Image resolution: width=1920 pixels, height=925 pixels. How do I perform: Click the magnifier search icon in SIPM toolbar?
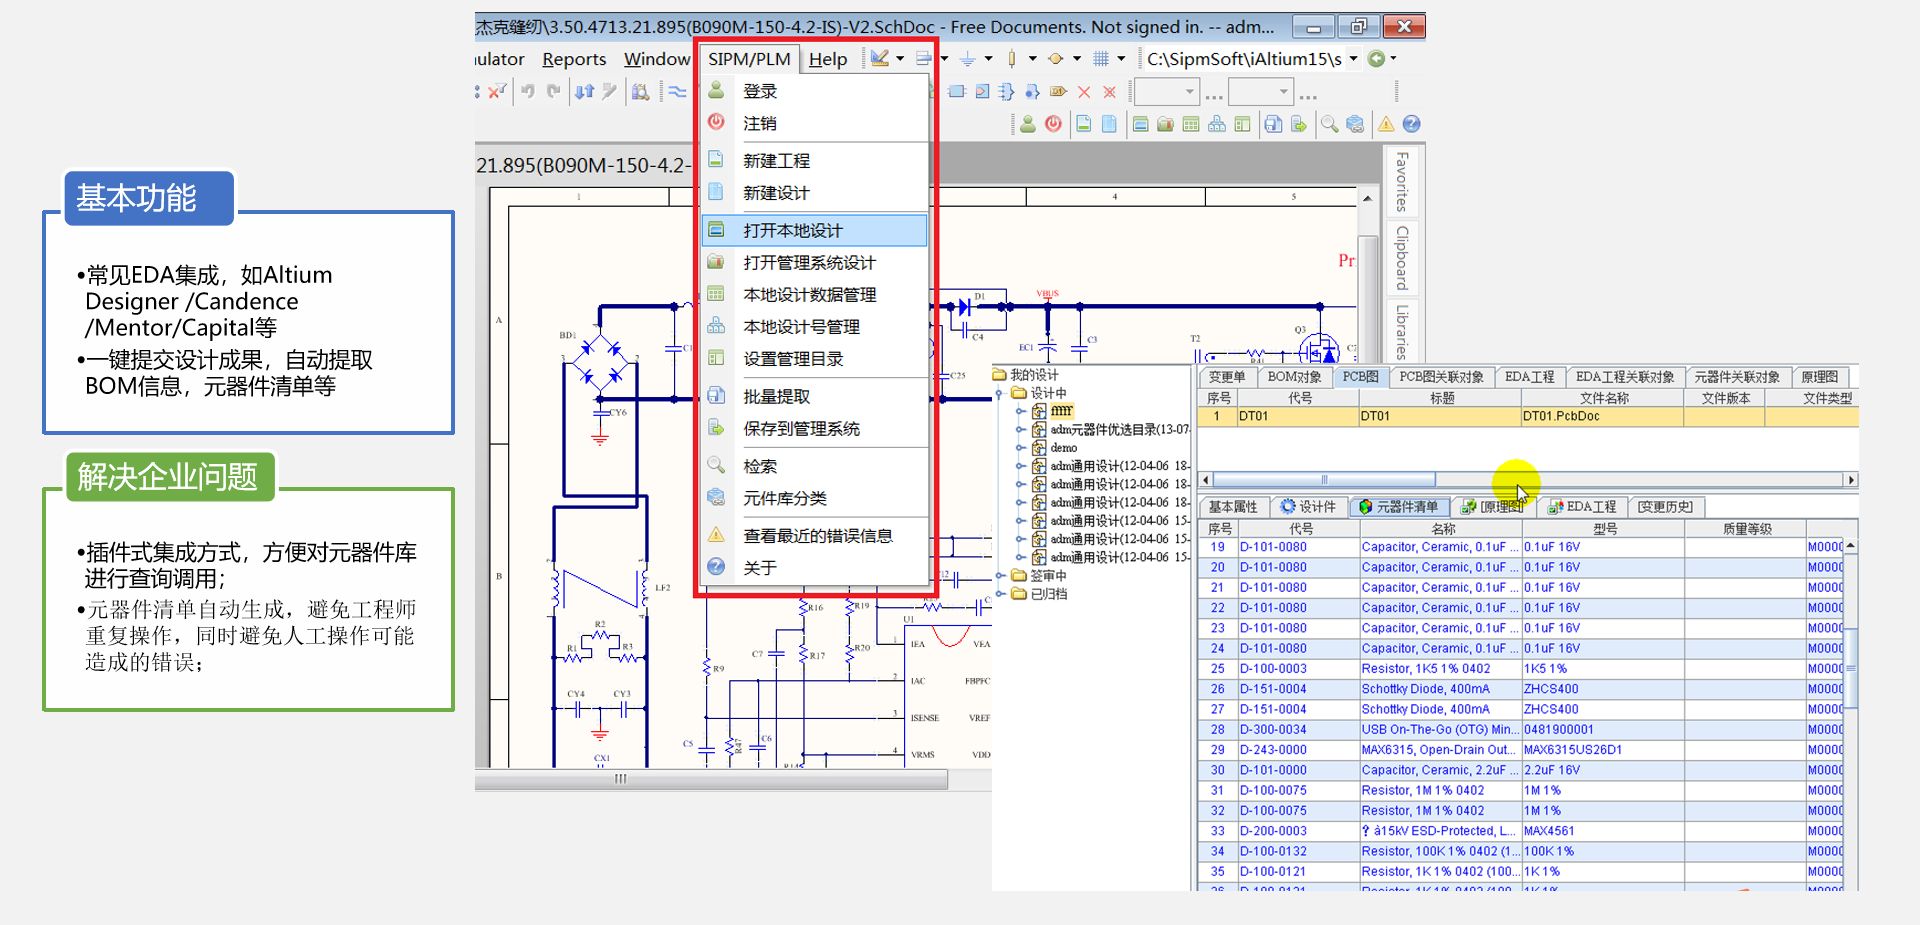tap(1329, 124)
